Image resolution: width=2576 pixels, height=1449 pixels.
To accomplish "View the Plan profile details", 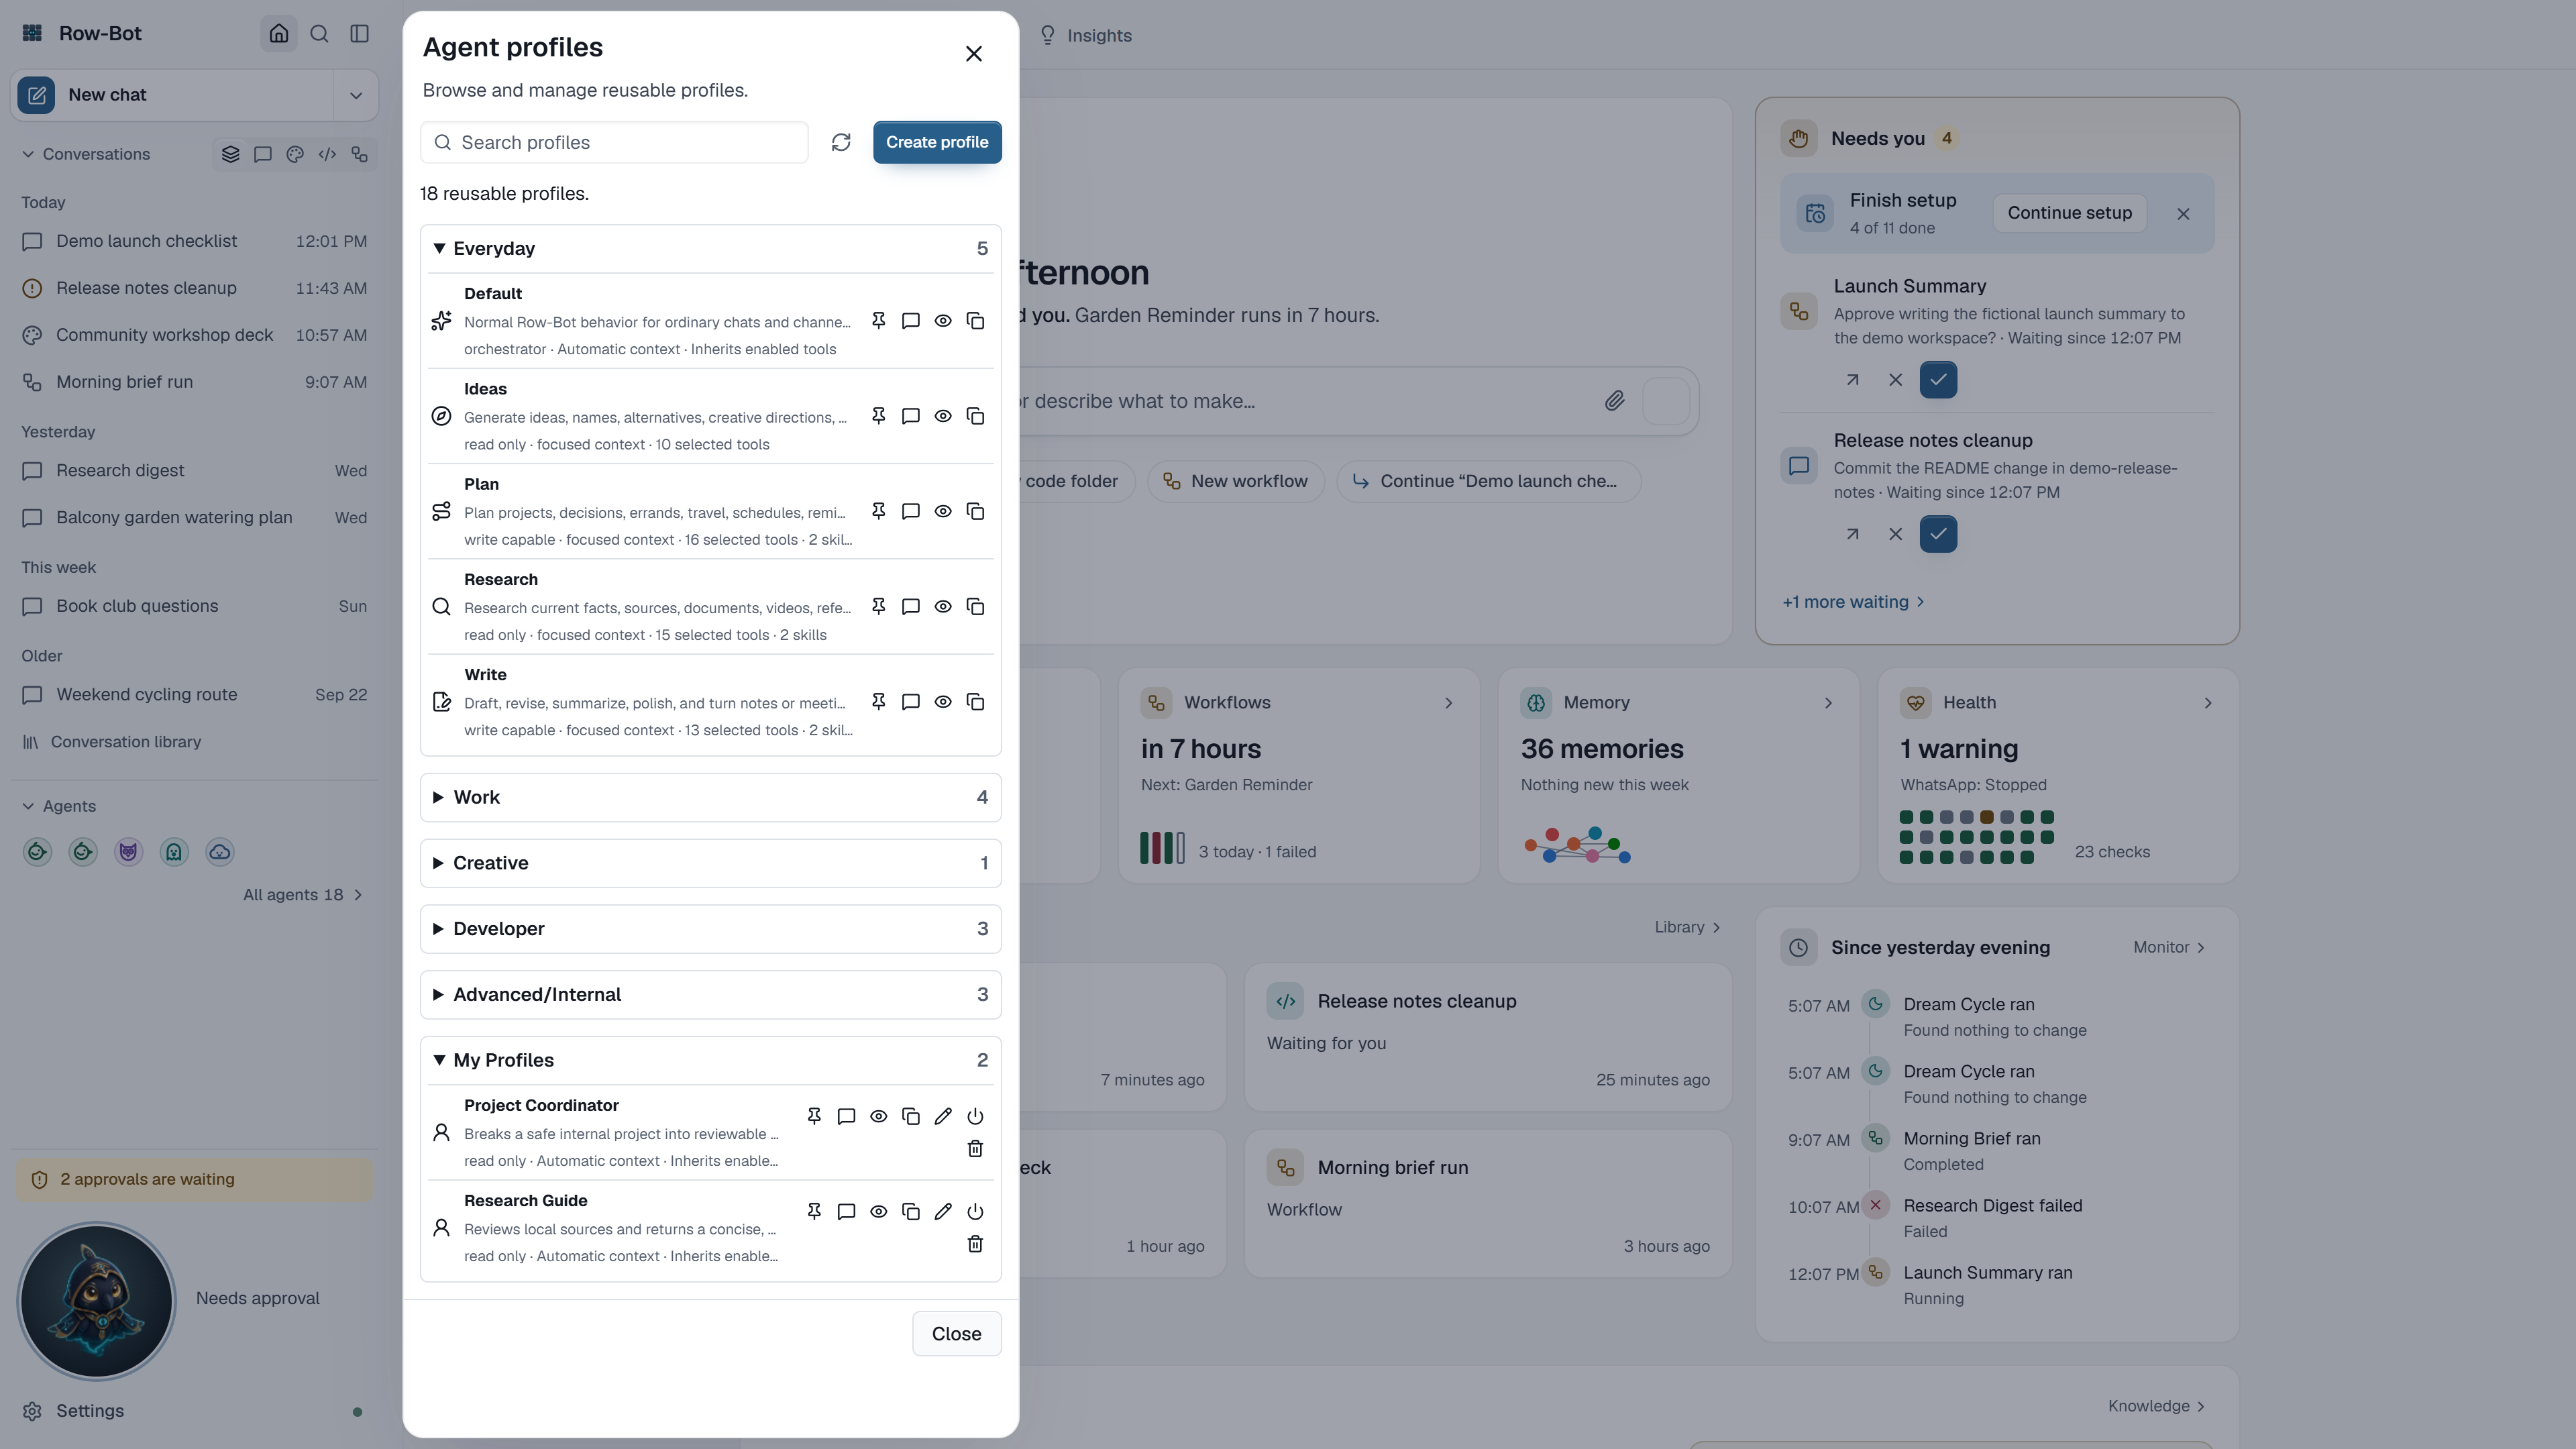I will (x=943, y=511).
